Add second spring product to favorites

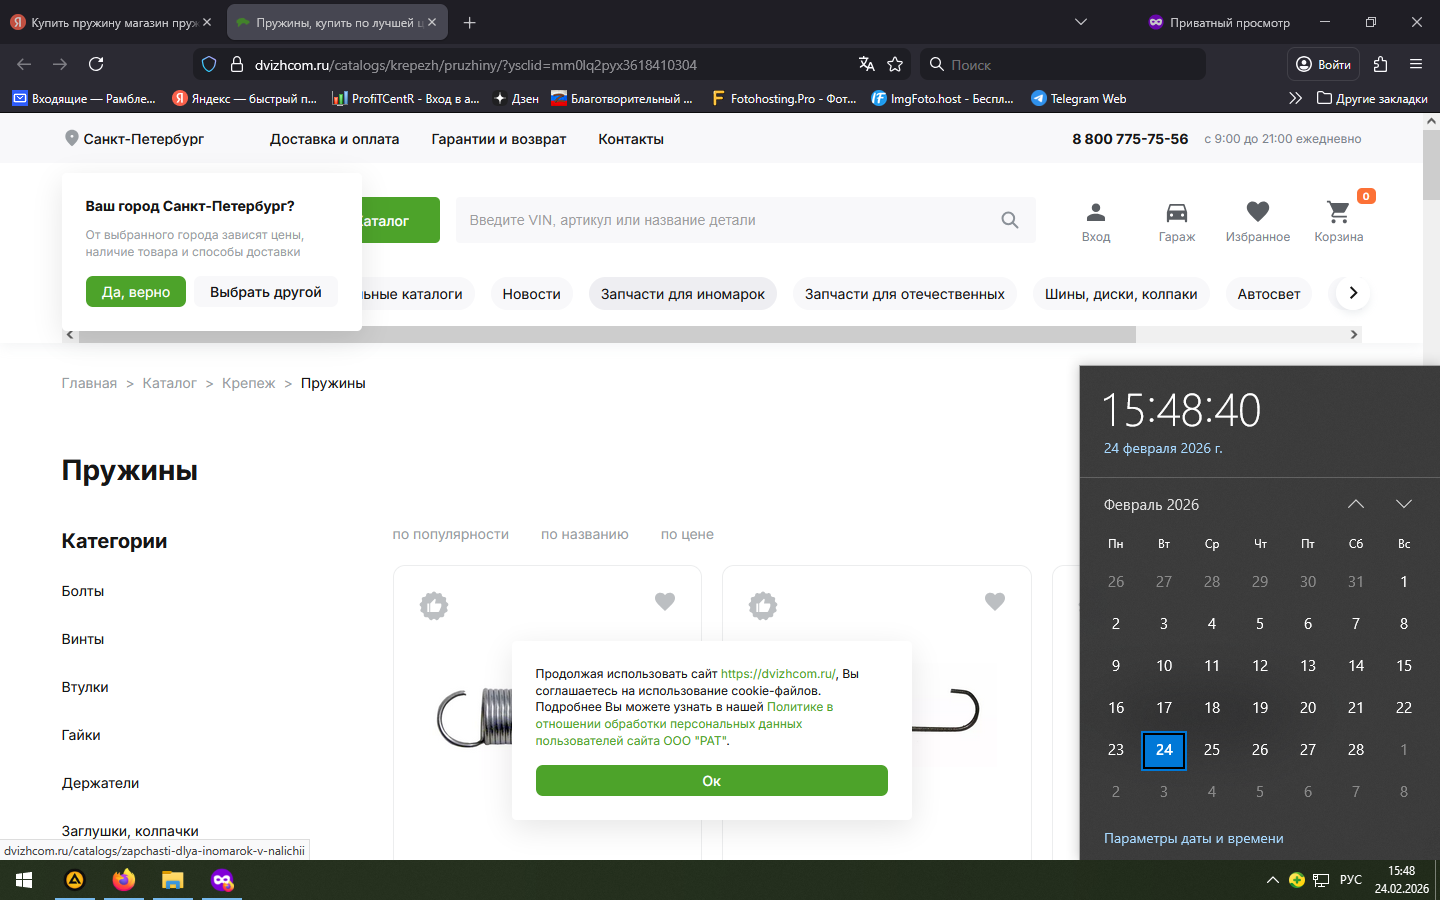[995, 601]
